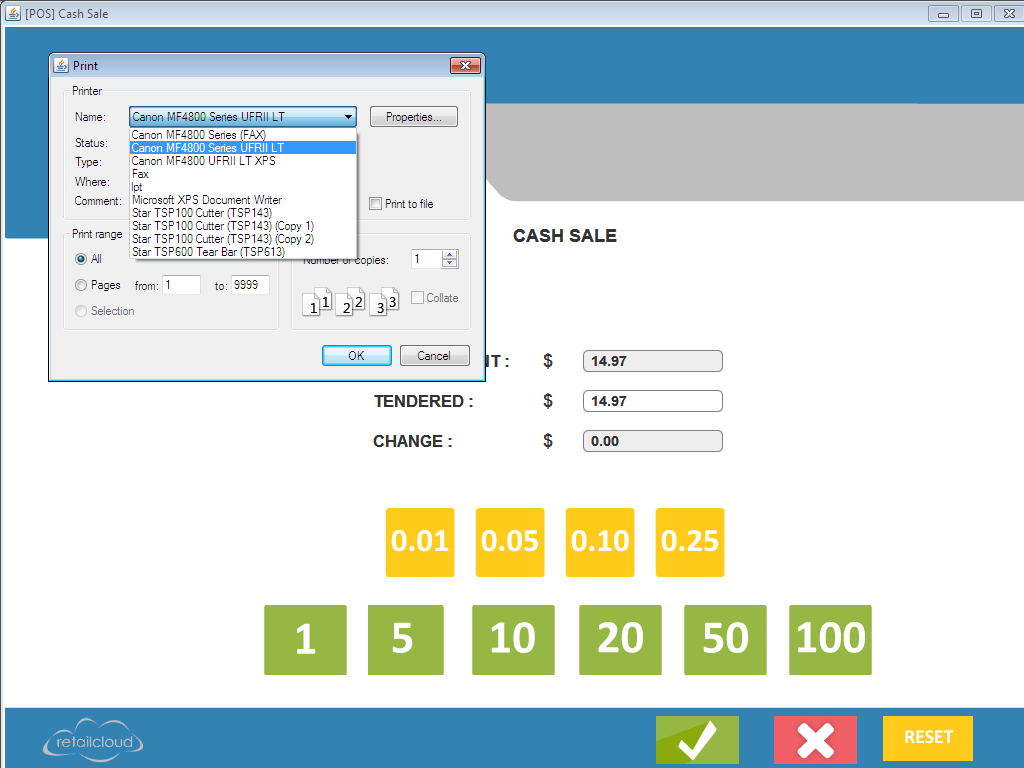Maximize the POS Cash Sale window
The image size is (1024, 768).
pos(976,14)
